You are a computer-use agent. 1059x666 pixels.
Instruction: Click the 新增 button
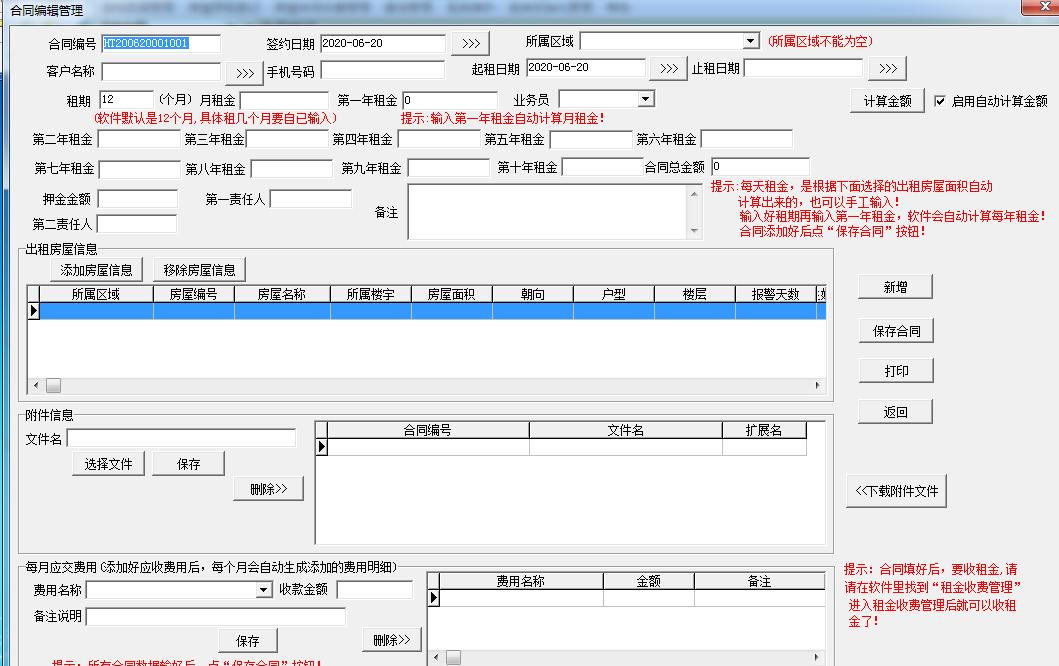click(895, 288)
